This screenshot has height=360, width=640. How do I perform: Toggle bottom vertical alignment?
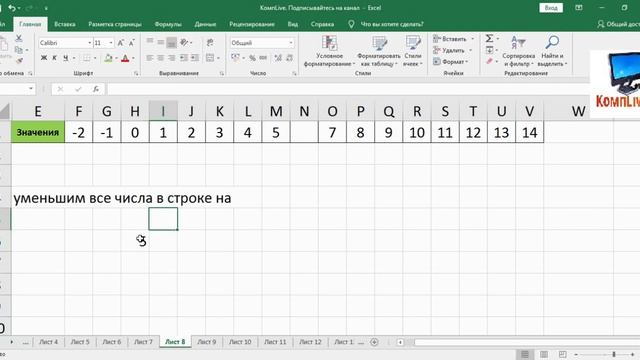click(x=172, y=42)
